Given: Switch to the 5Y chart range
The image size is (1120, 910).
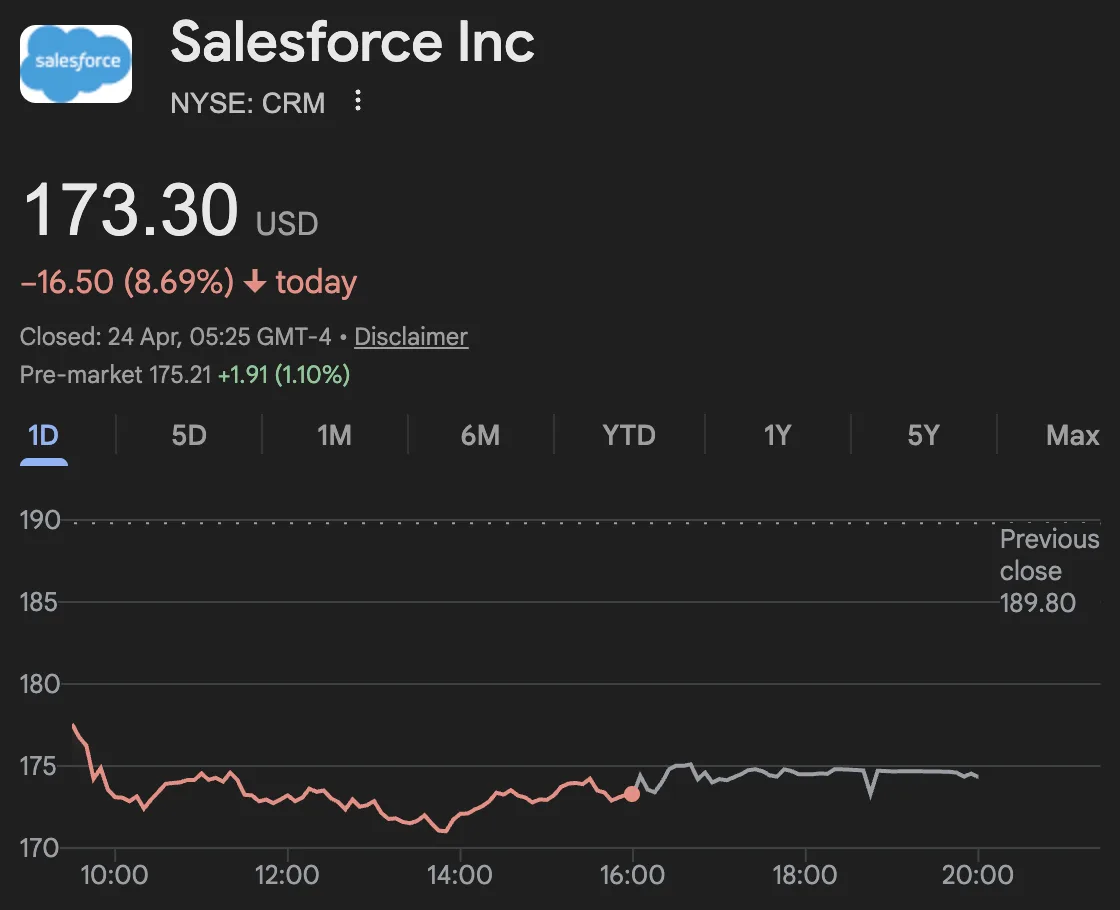Looking at the screenshot, I should (x=923, y=436).
